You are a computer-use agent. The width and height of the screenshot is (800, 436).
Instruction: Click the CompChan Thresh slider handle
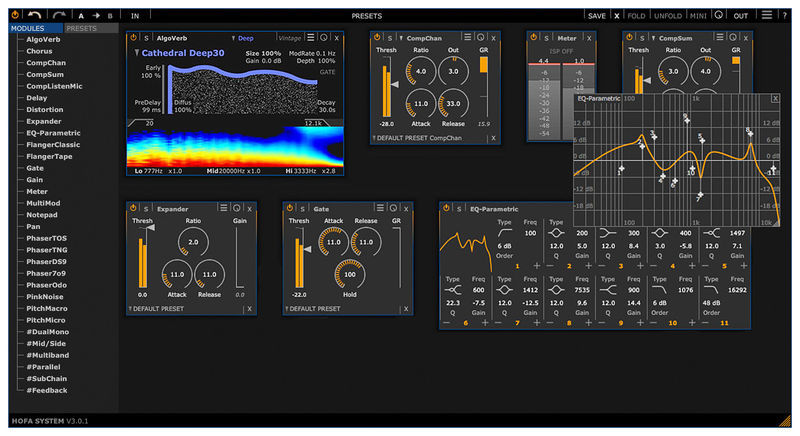(x=394, y=85)
